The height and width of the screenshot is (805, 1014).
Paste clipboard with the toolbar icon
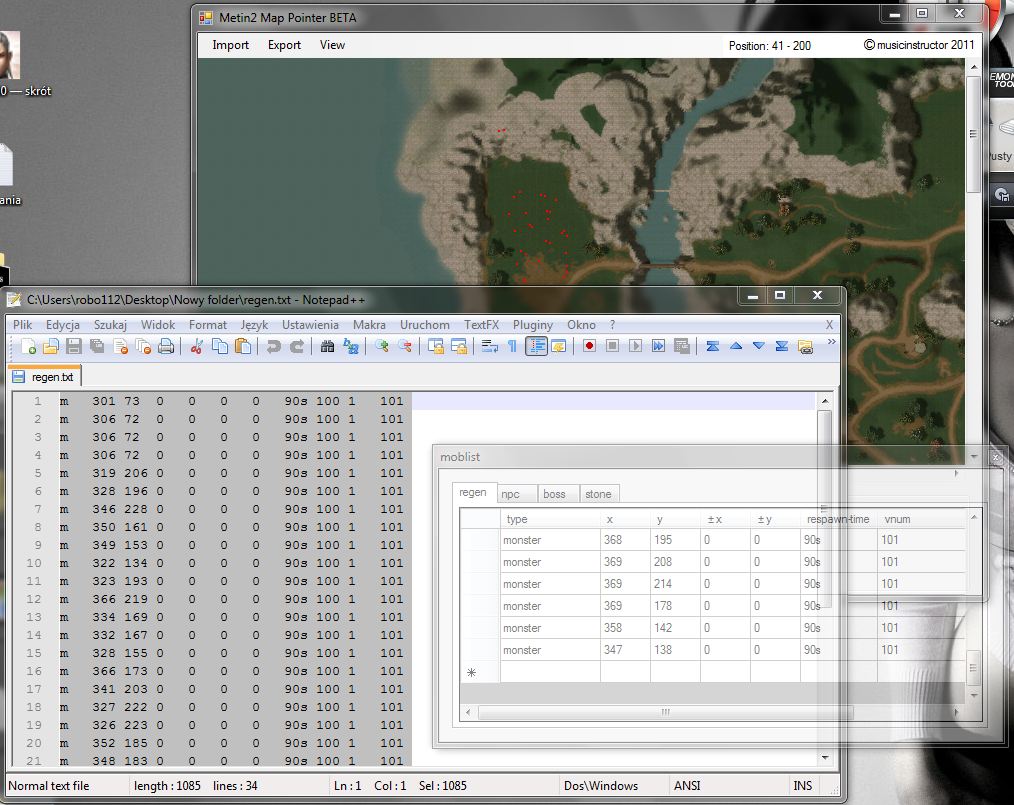coord(243,347)
